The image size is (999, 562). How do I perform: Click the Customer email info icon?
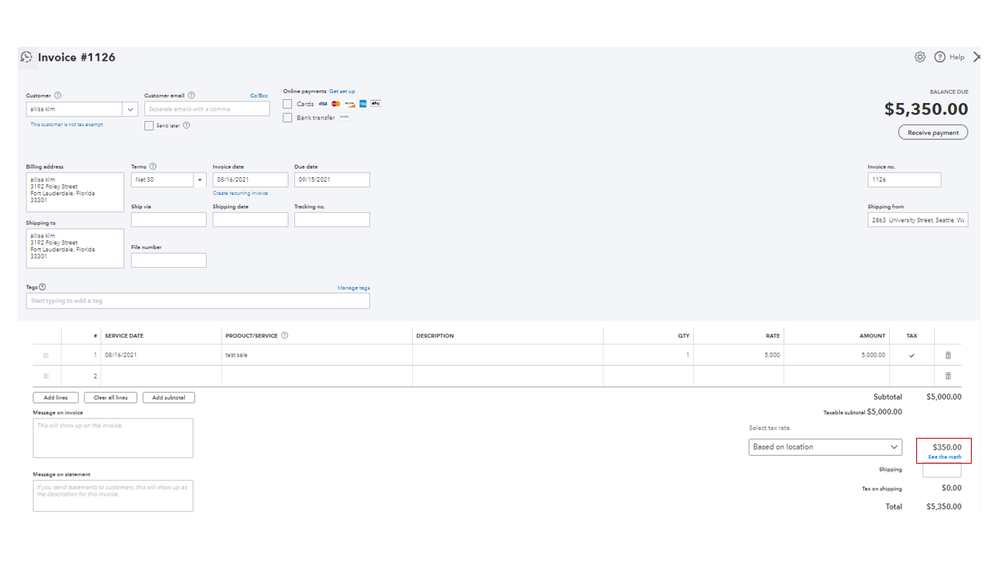[x=191, y=96]
